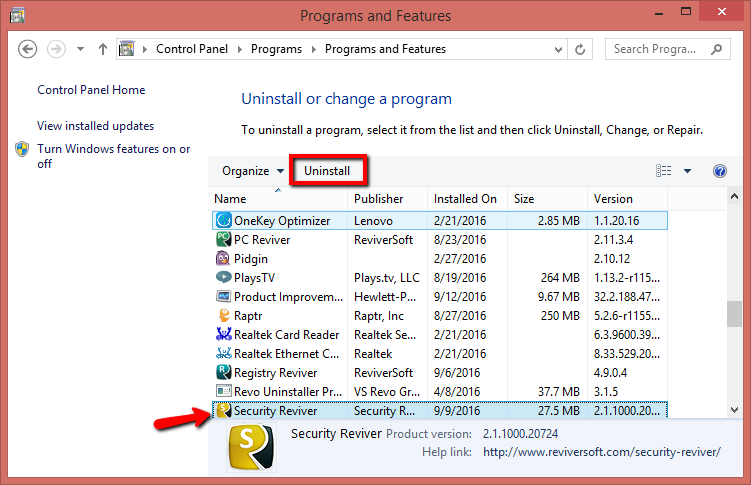Click the large Security Reviver details icon
Image resolution: width=751 pixels, height=485 pixels.
point(251,447)
